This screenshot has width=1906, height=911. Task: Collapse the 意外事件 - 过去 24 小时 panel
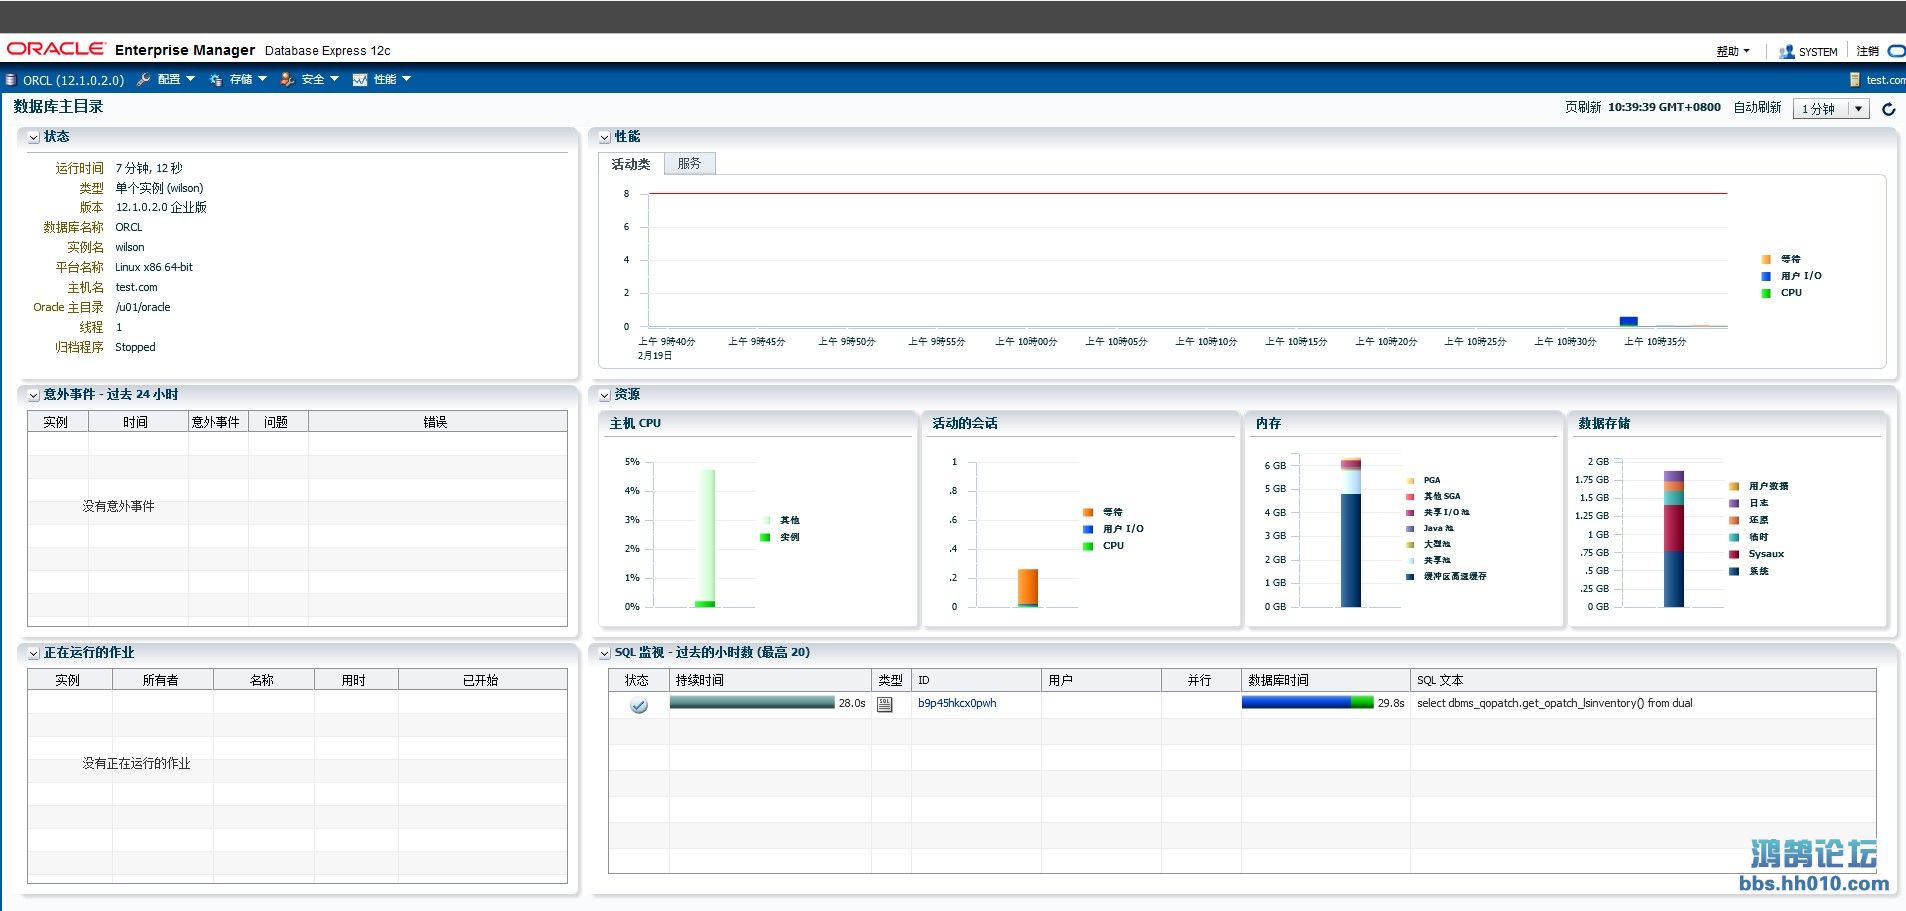point(34,395)
